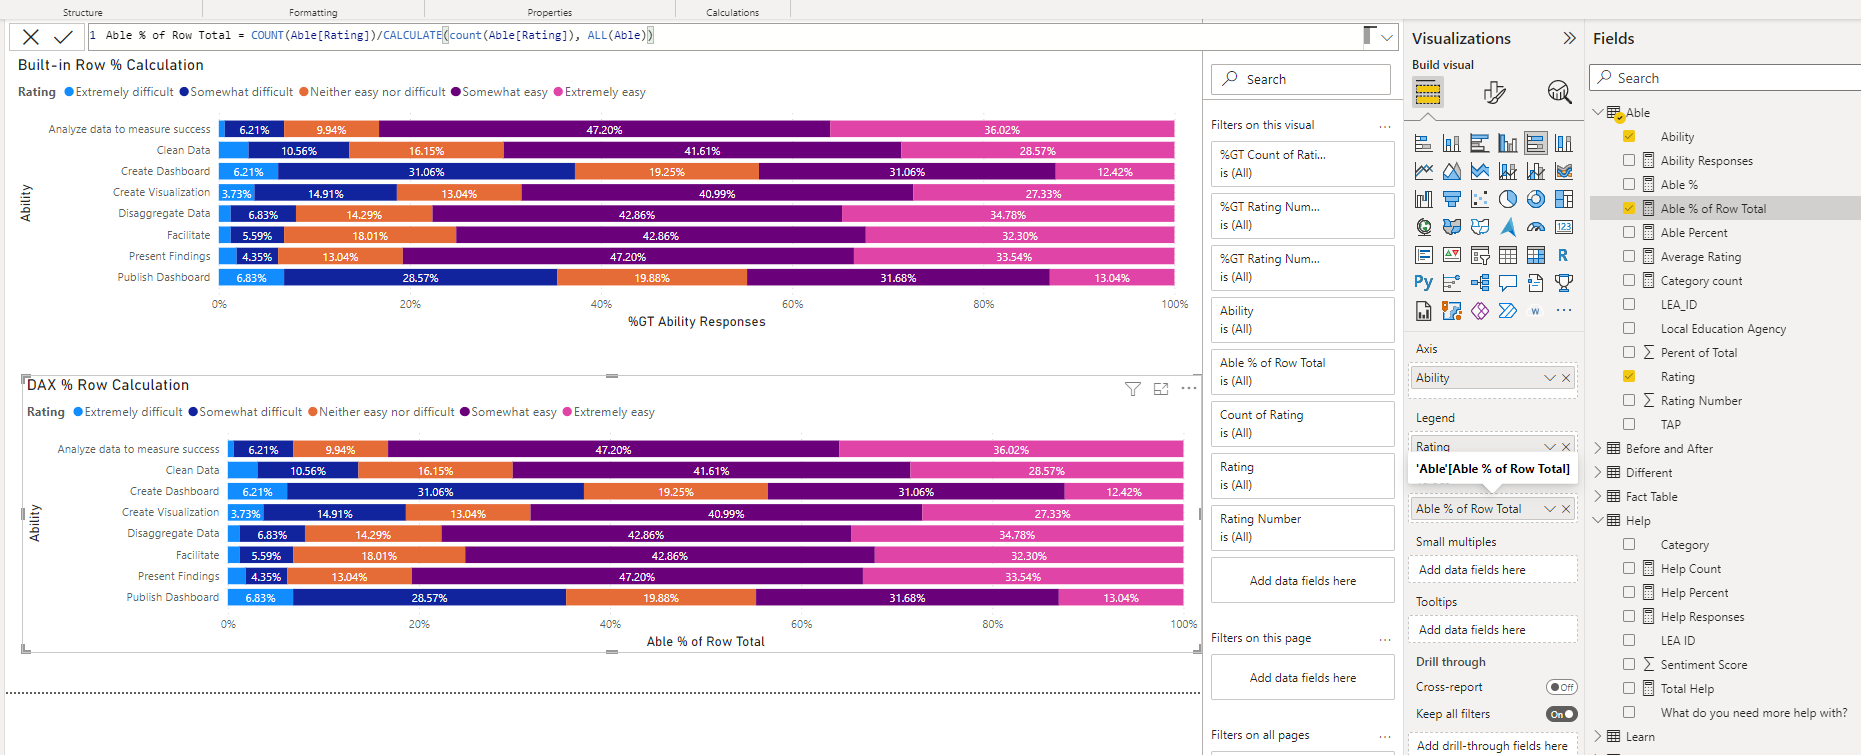The image size is (1861, 755).
Task: Check the Average Rating field
Action: [x=1629, y=256]
